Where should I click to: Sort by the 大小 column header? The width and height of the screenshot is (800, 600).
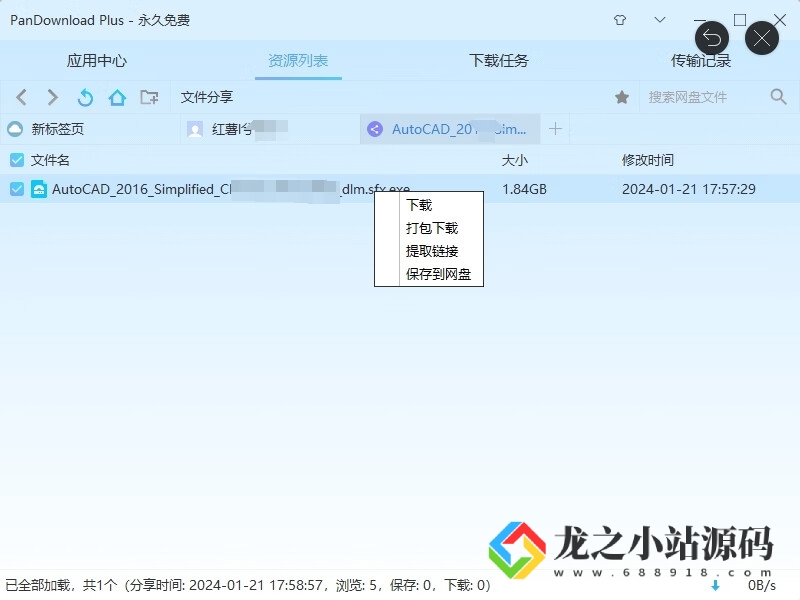(514, 160)
